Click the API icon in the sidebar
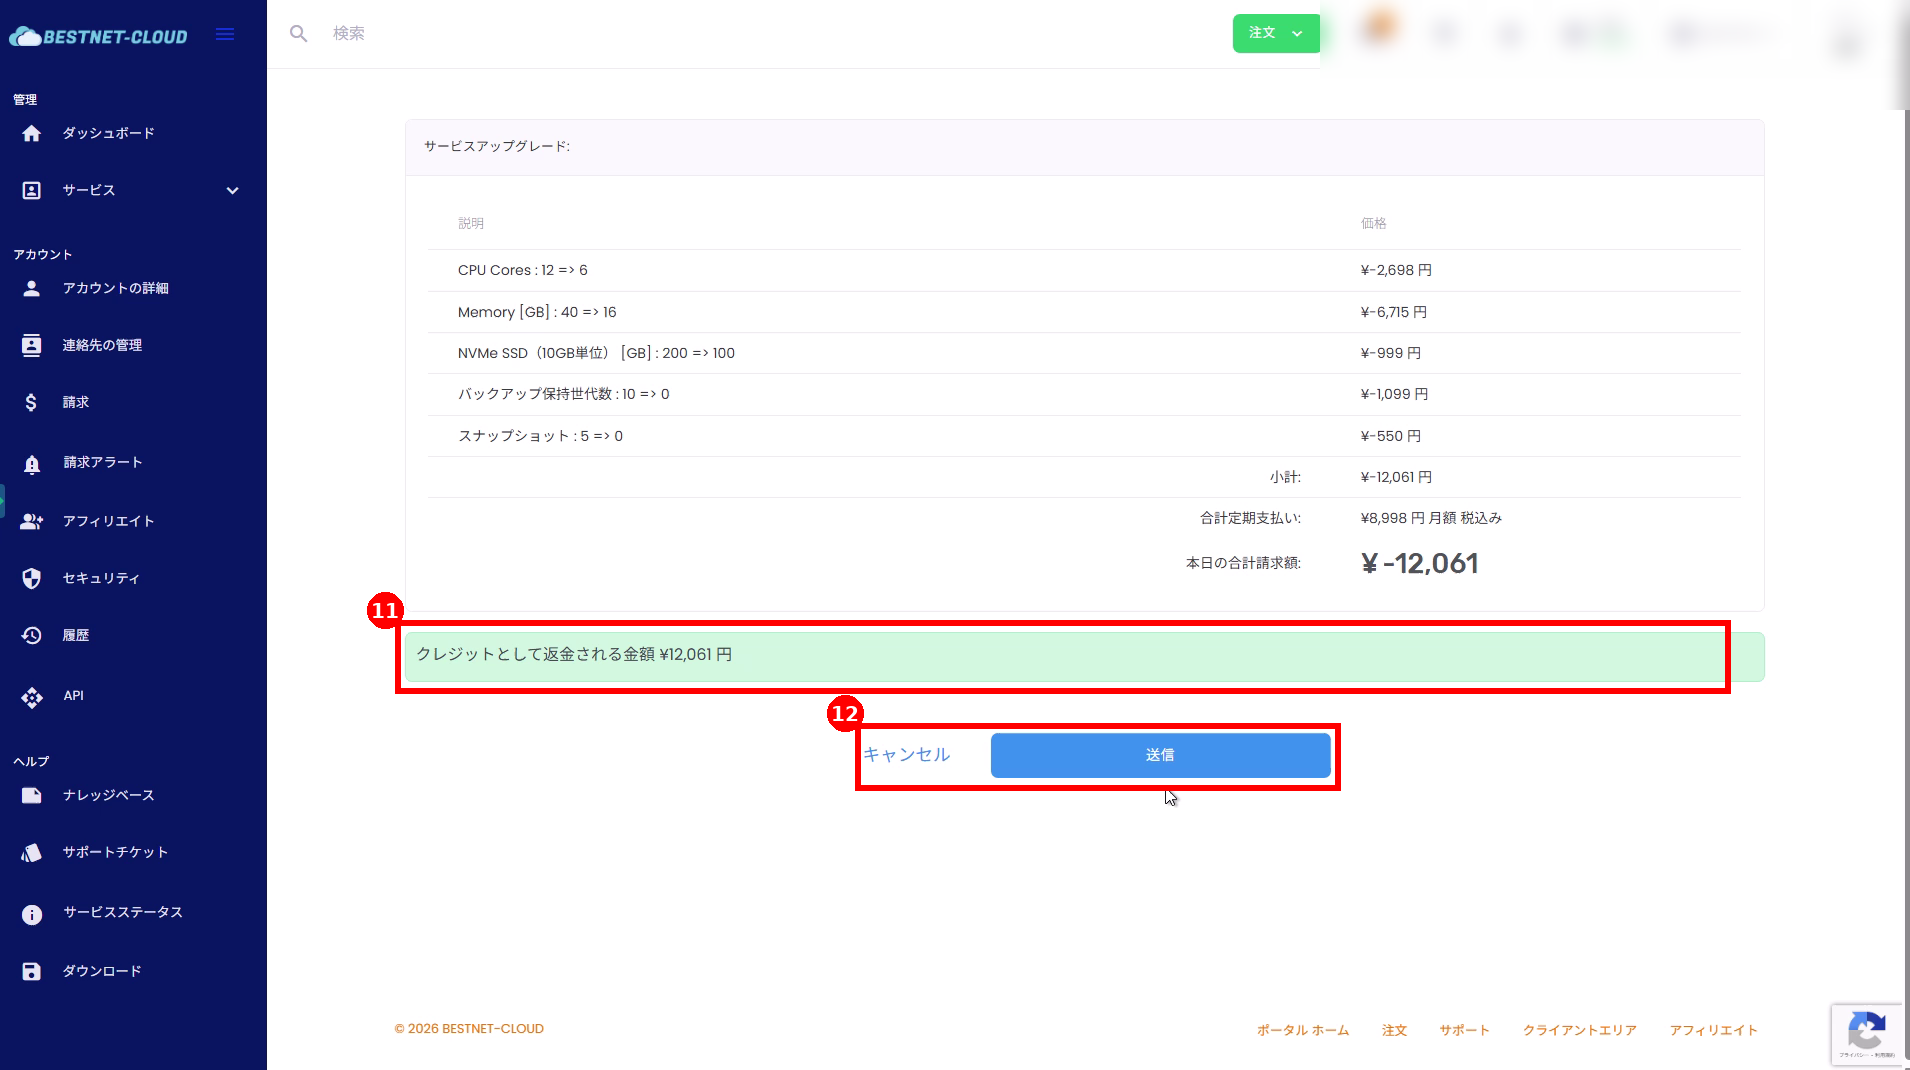 [31, 697]
